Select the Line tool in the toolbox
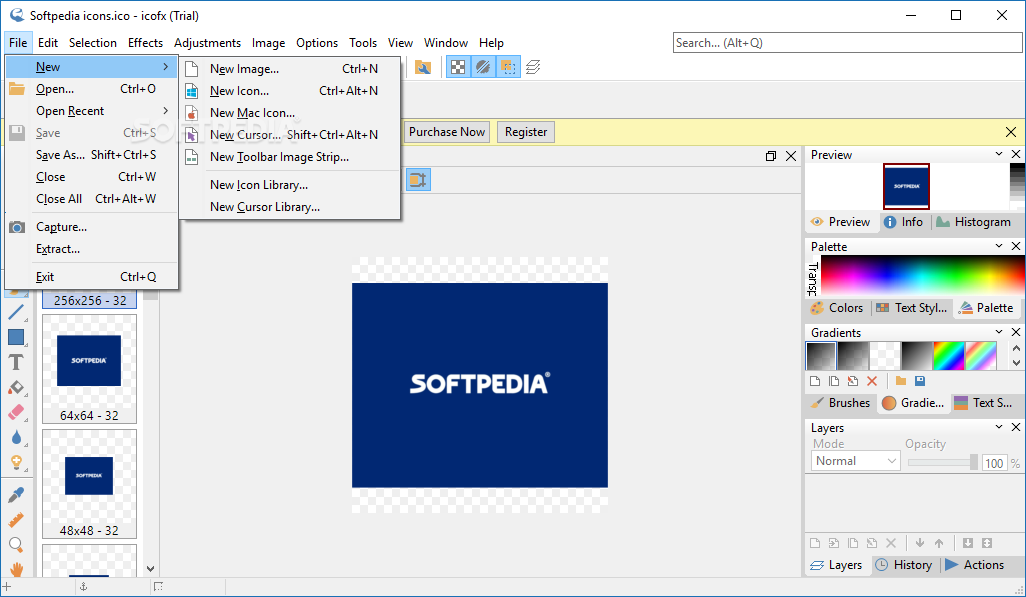This screenshot has width=1026, height=597. click(x=16, y=312)
